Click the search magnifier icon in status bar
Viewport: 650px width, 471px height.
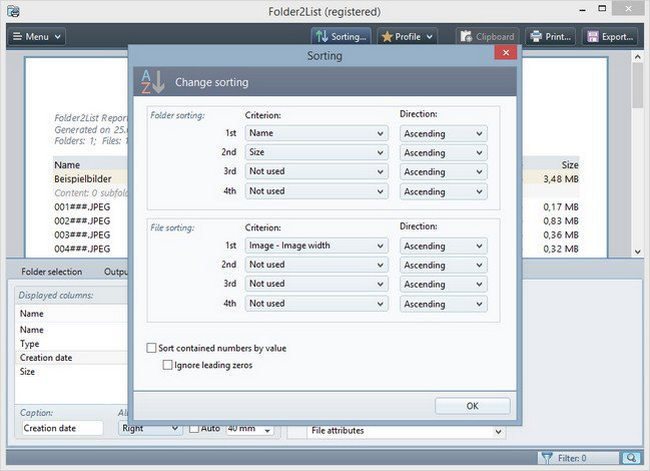631,458
